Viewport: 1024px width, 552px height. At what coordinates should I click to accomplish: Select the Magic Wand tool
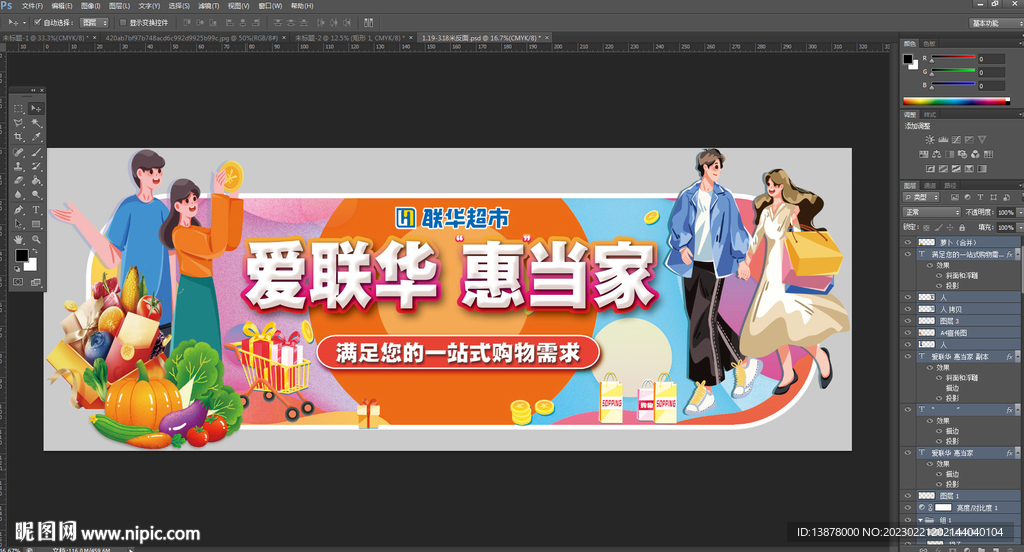point(36,123)
